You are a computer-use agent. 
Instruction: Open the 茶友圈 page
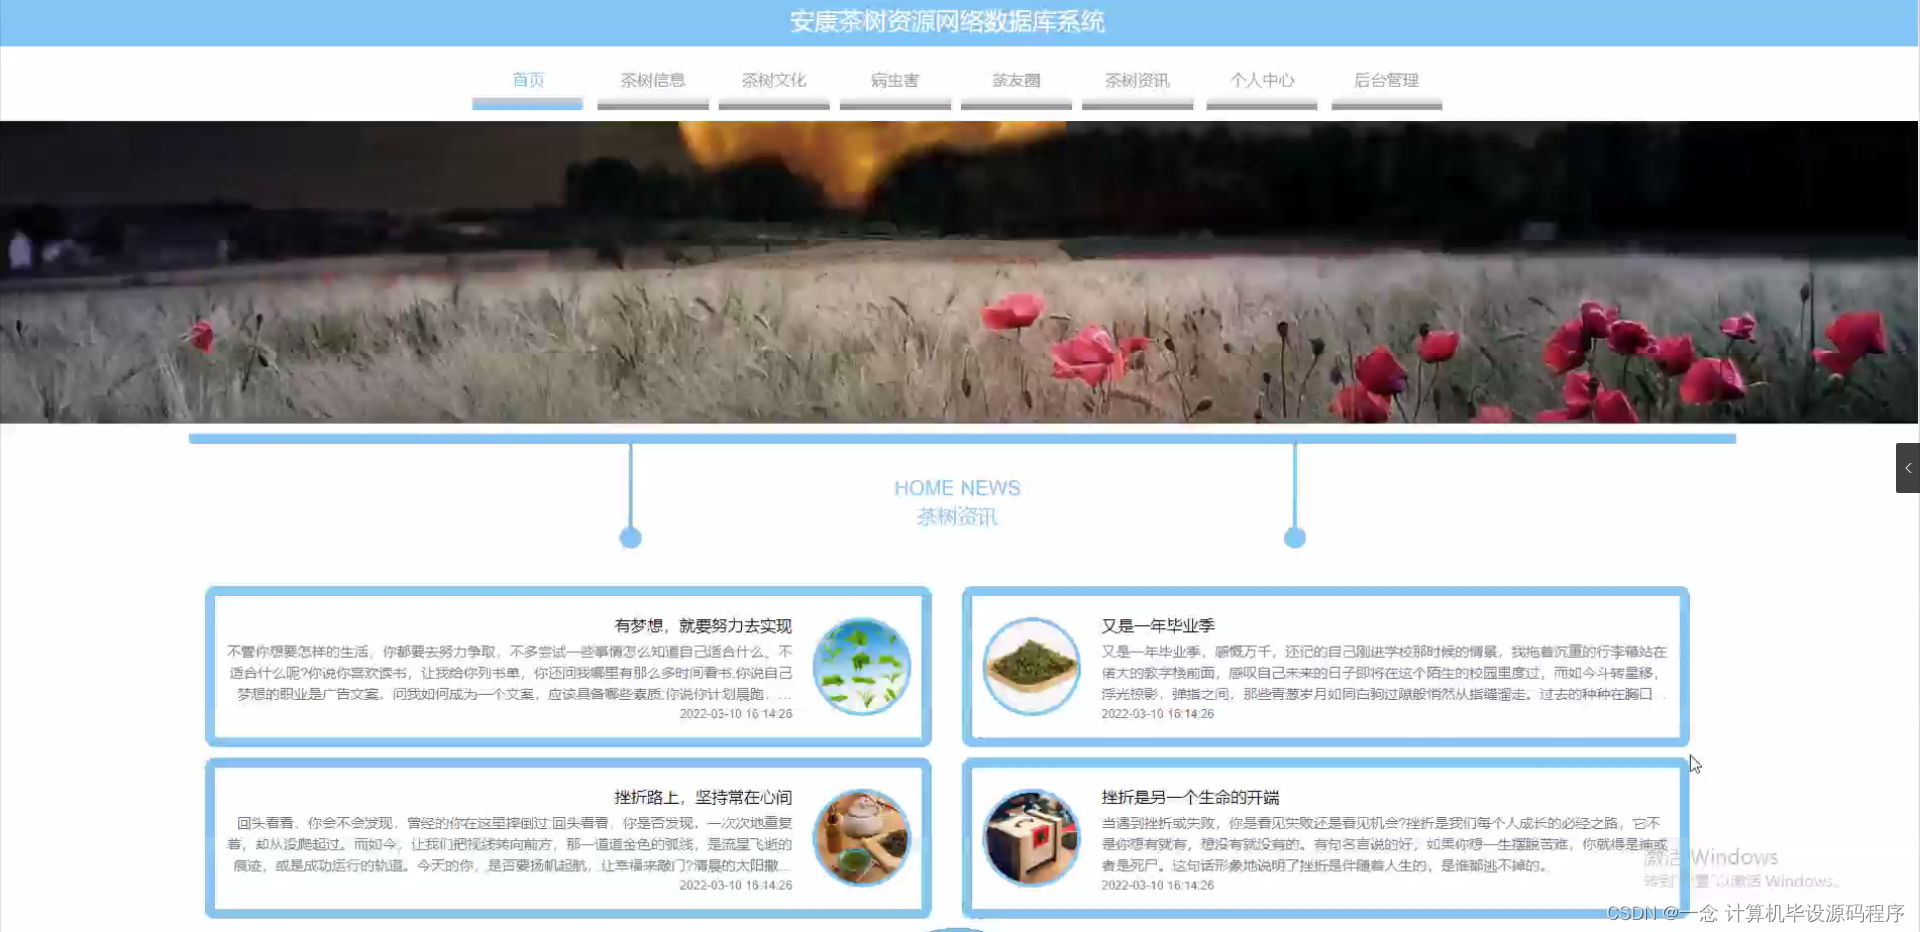[1015, 80]
